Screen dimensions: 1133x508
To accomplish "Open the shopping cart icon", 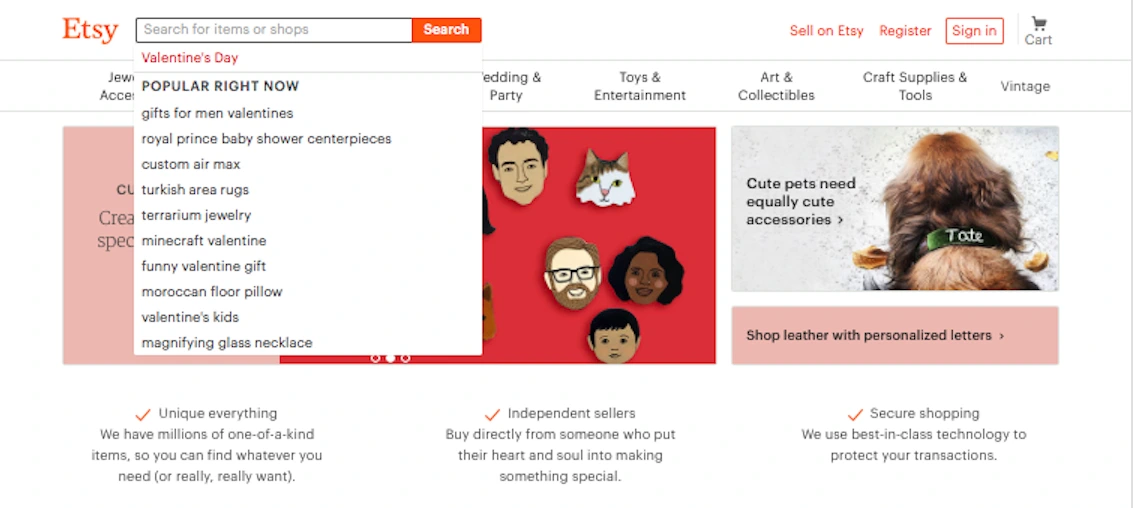I will pyautogui.click(x=1038, y=30).
